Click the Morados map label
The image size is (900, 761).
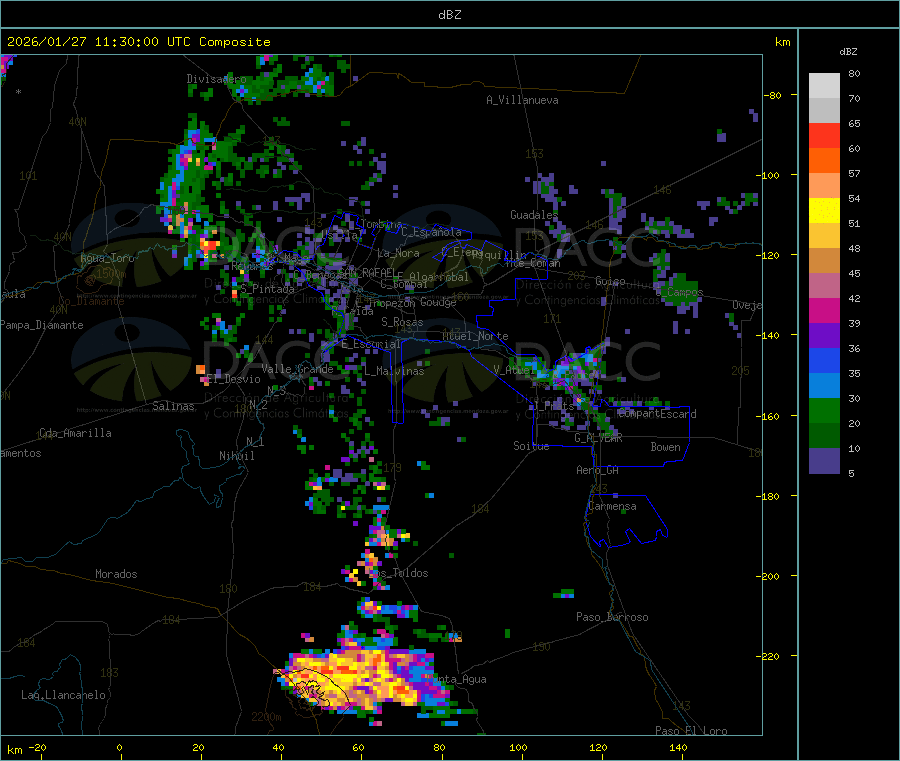[x=116, y=574]
